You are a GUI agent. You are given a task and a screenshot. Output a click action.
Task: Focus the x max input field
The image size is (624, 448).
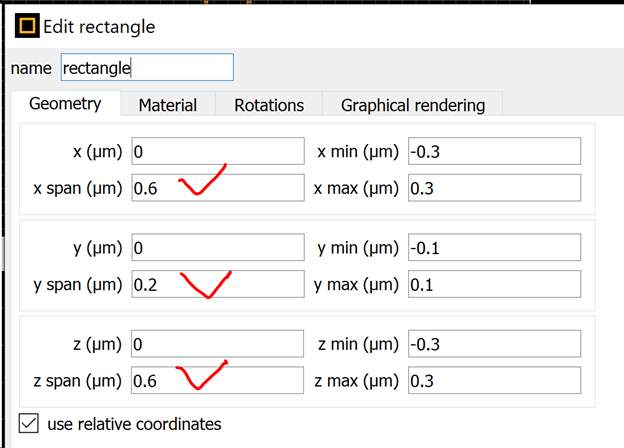click(x=494, y=188)
